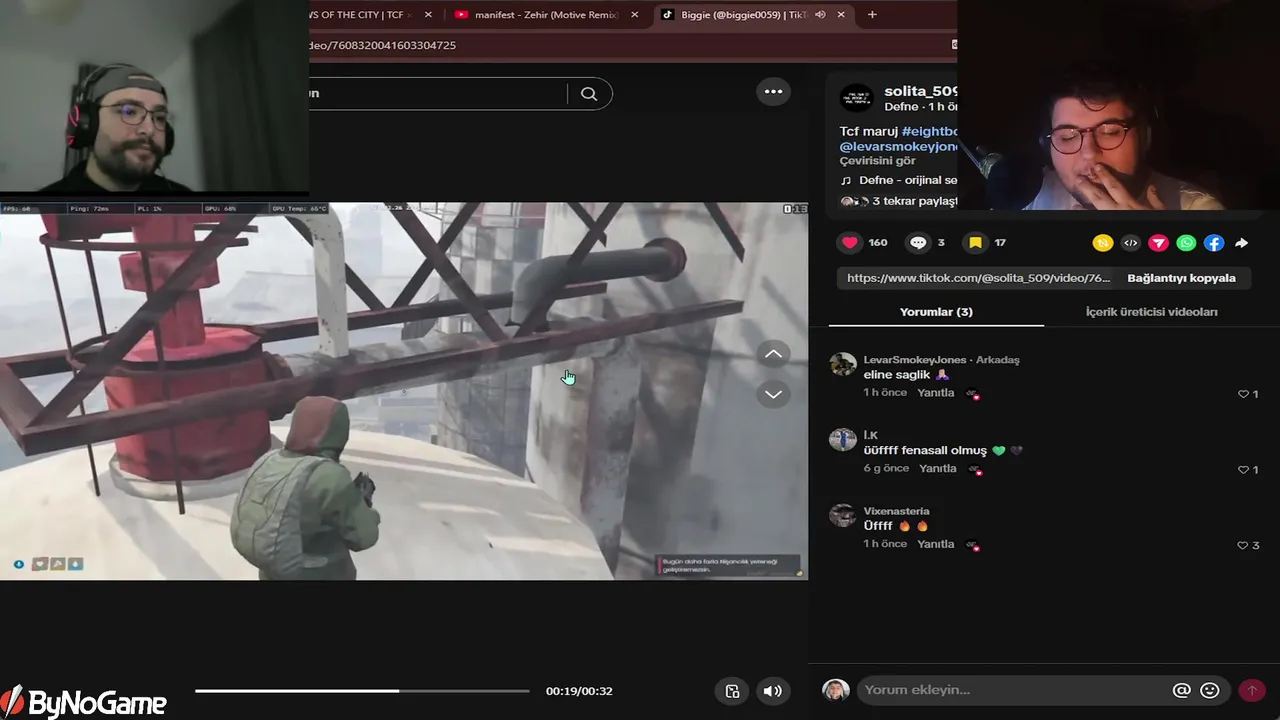The height and width of the screenshot is (720, 1280).
Task: Open the emoji picker in comment box
Action: tap(1210, 690)
